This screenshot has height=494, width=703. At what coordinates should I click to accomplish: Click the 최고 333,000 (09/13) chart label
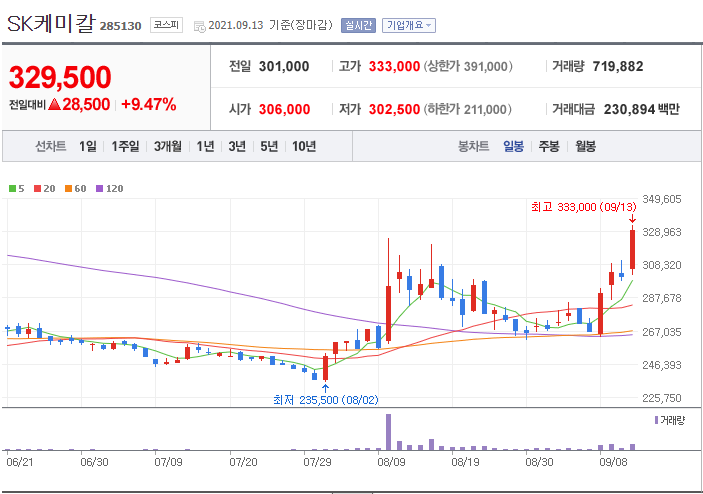584,207
